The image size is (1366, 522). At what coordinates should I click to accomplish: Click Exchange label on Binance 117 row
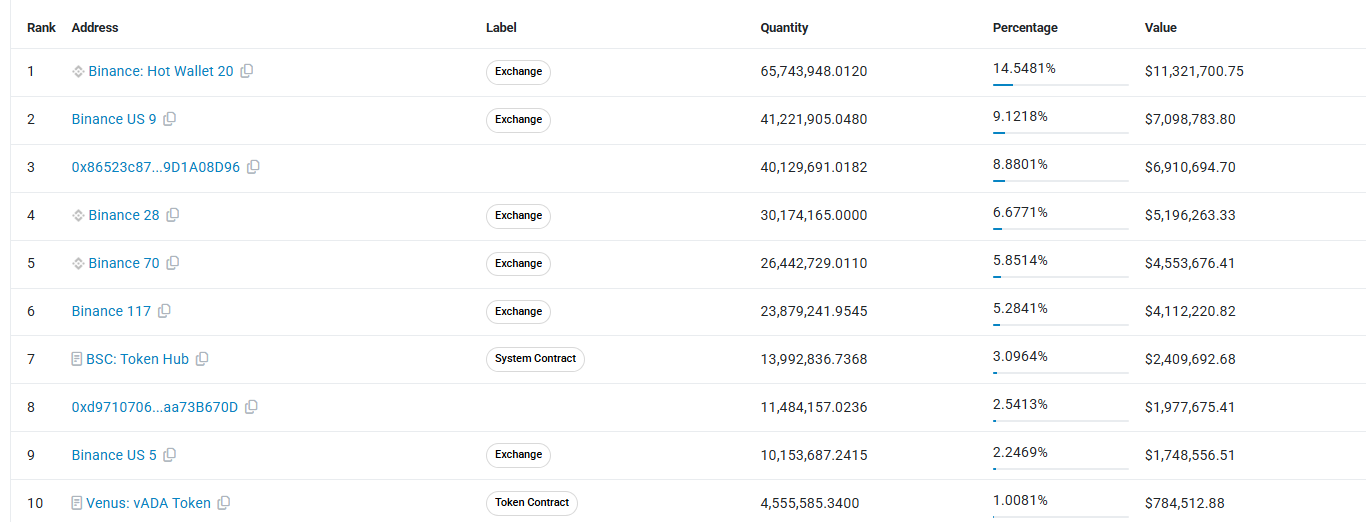click(518, 312)
